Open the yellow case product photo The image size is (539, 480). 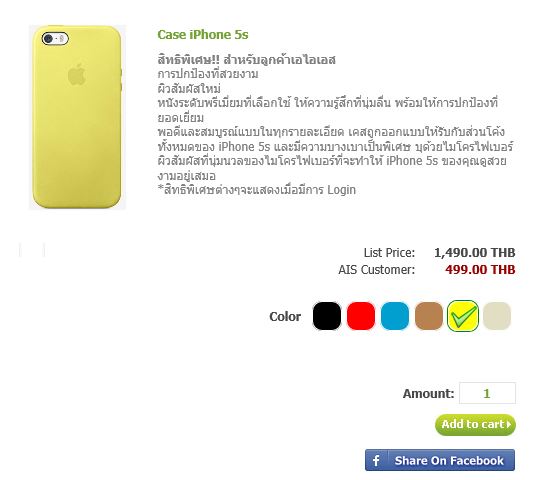[77, 117]
